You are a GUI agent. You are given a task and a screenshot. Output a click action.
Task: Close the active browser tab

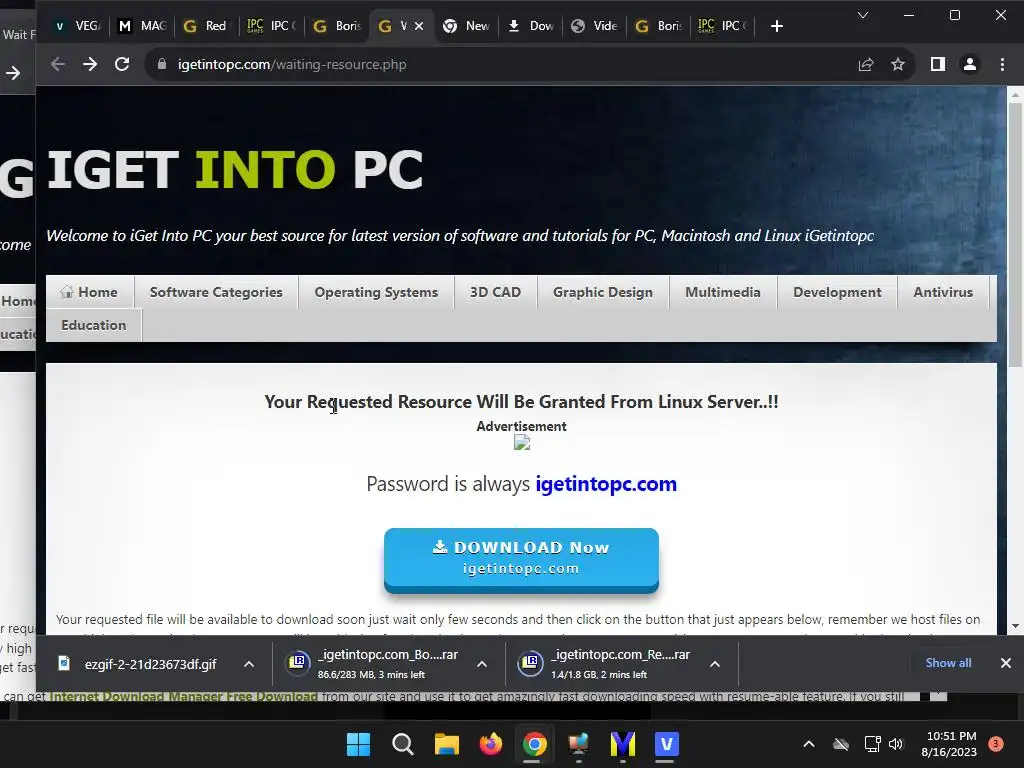coord(419,26)
